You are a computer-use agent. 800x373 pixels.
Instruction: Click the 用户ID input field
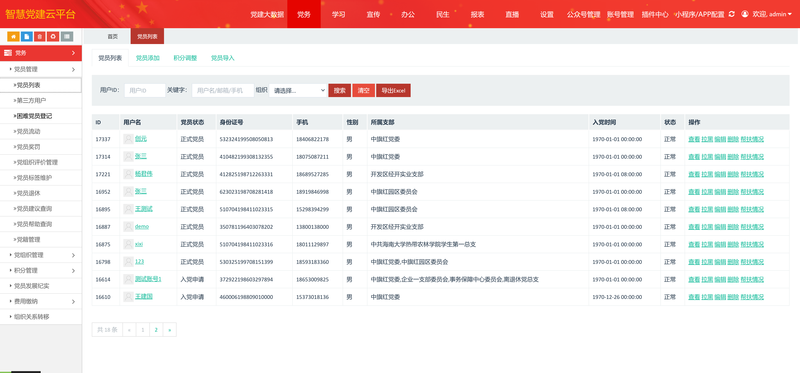coord(145,90)
